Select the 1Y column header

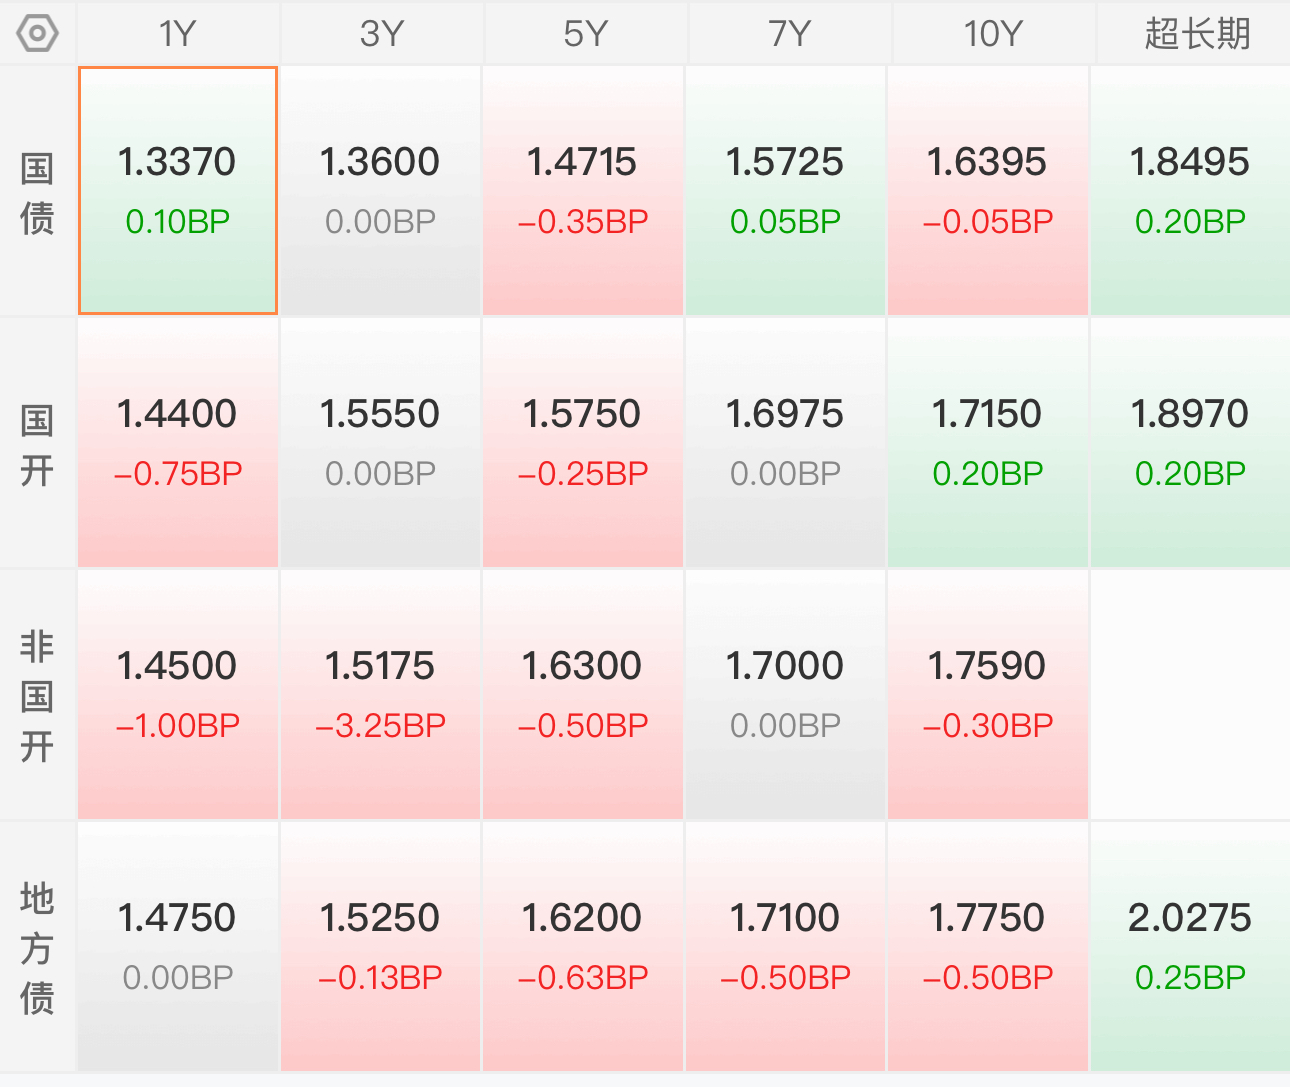[x=178, y=34]
